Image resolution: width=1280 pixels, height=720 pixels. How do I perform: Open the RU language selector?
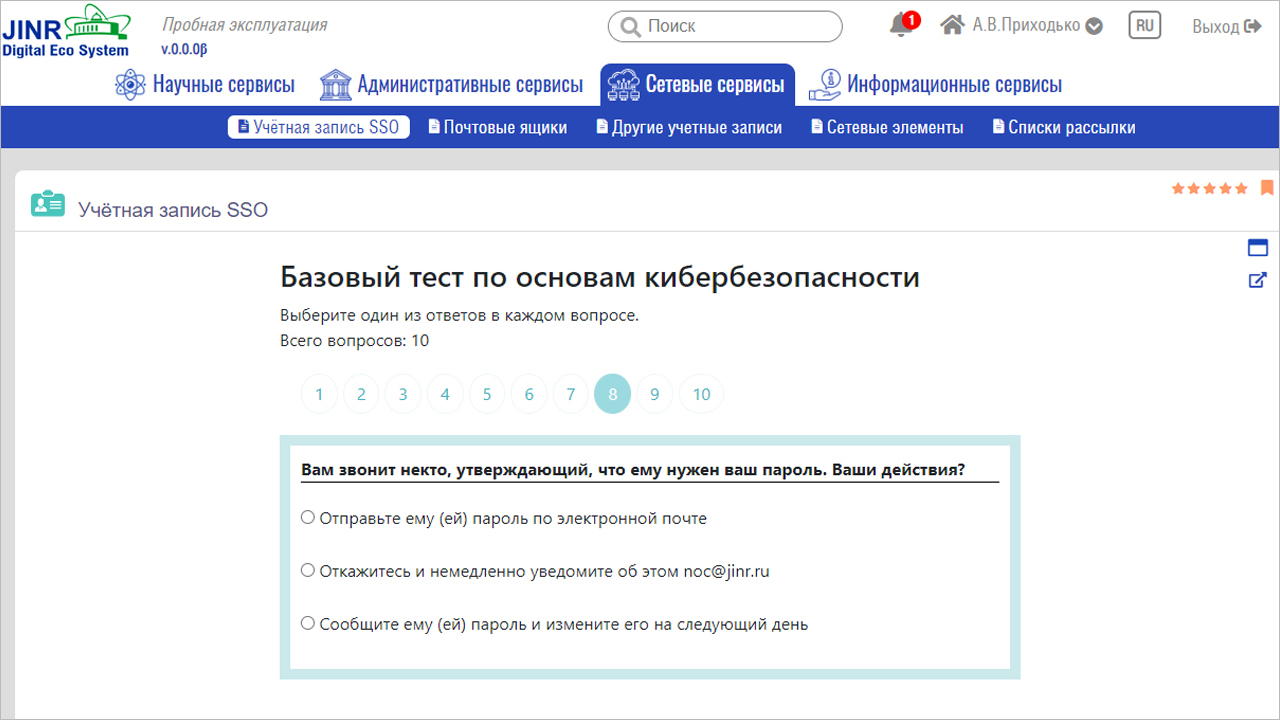(x=1144, y=26)
